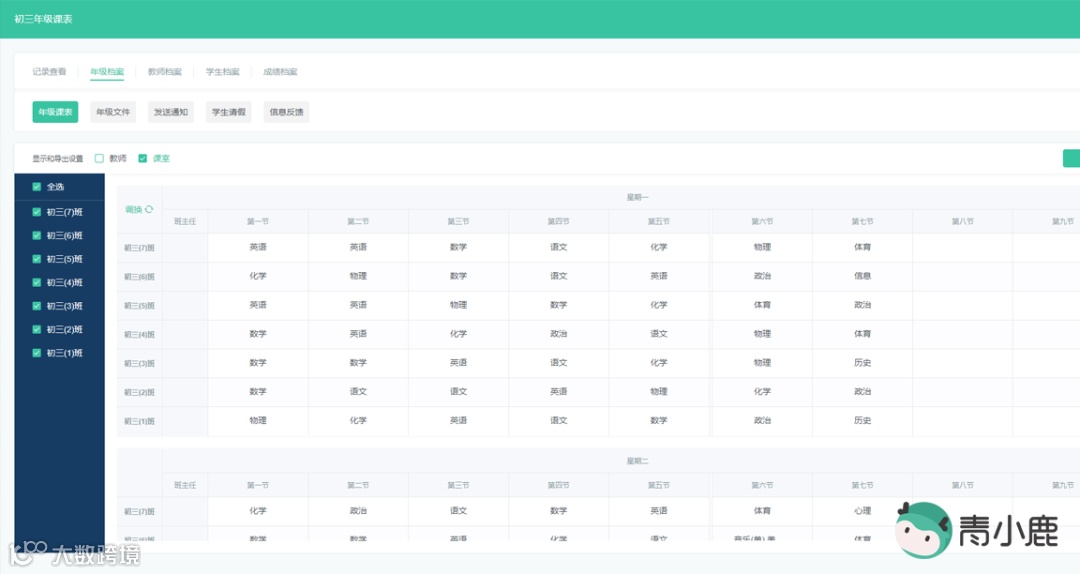Select Monday 初三(7)班 第三节 数学 cell

459,247
